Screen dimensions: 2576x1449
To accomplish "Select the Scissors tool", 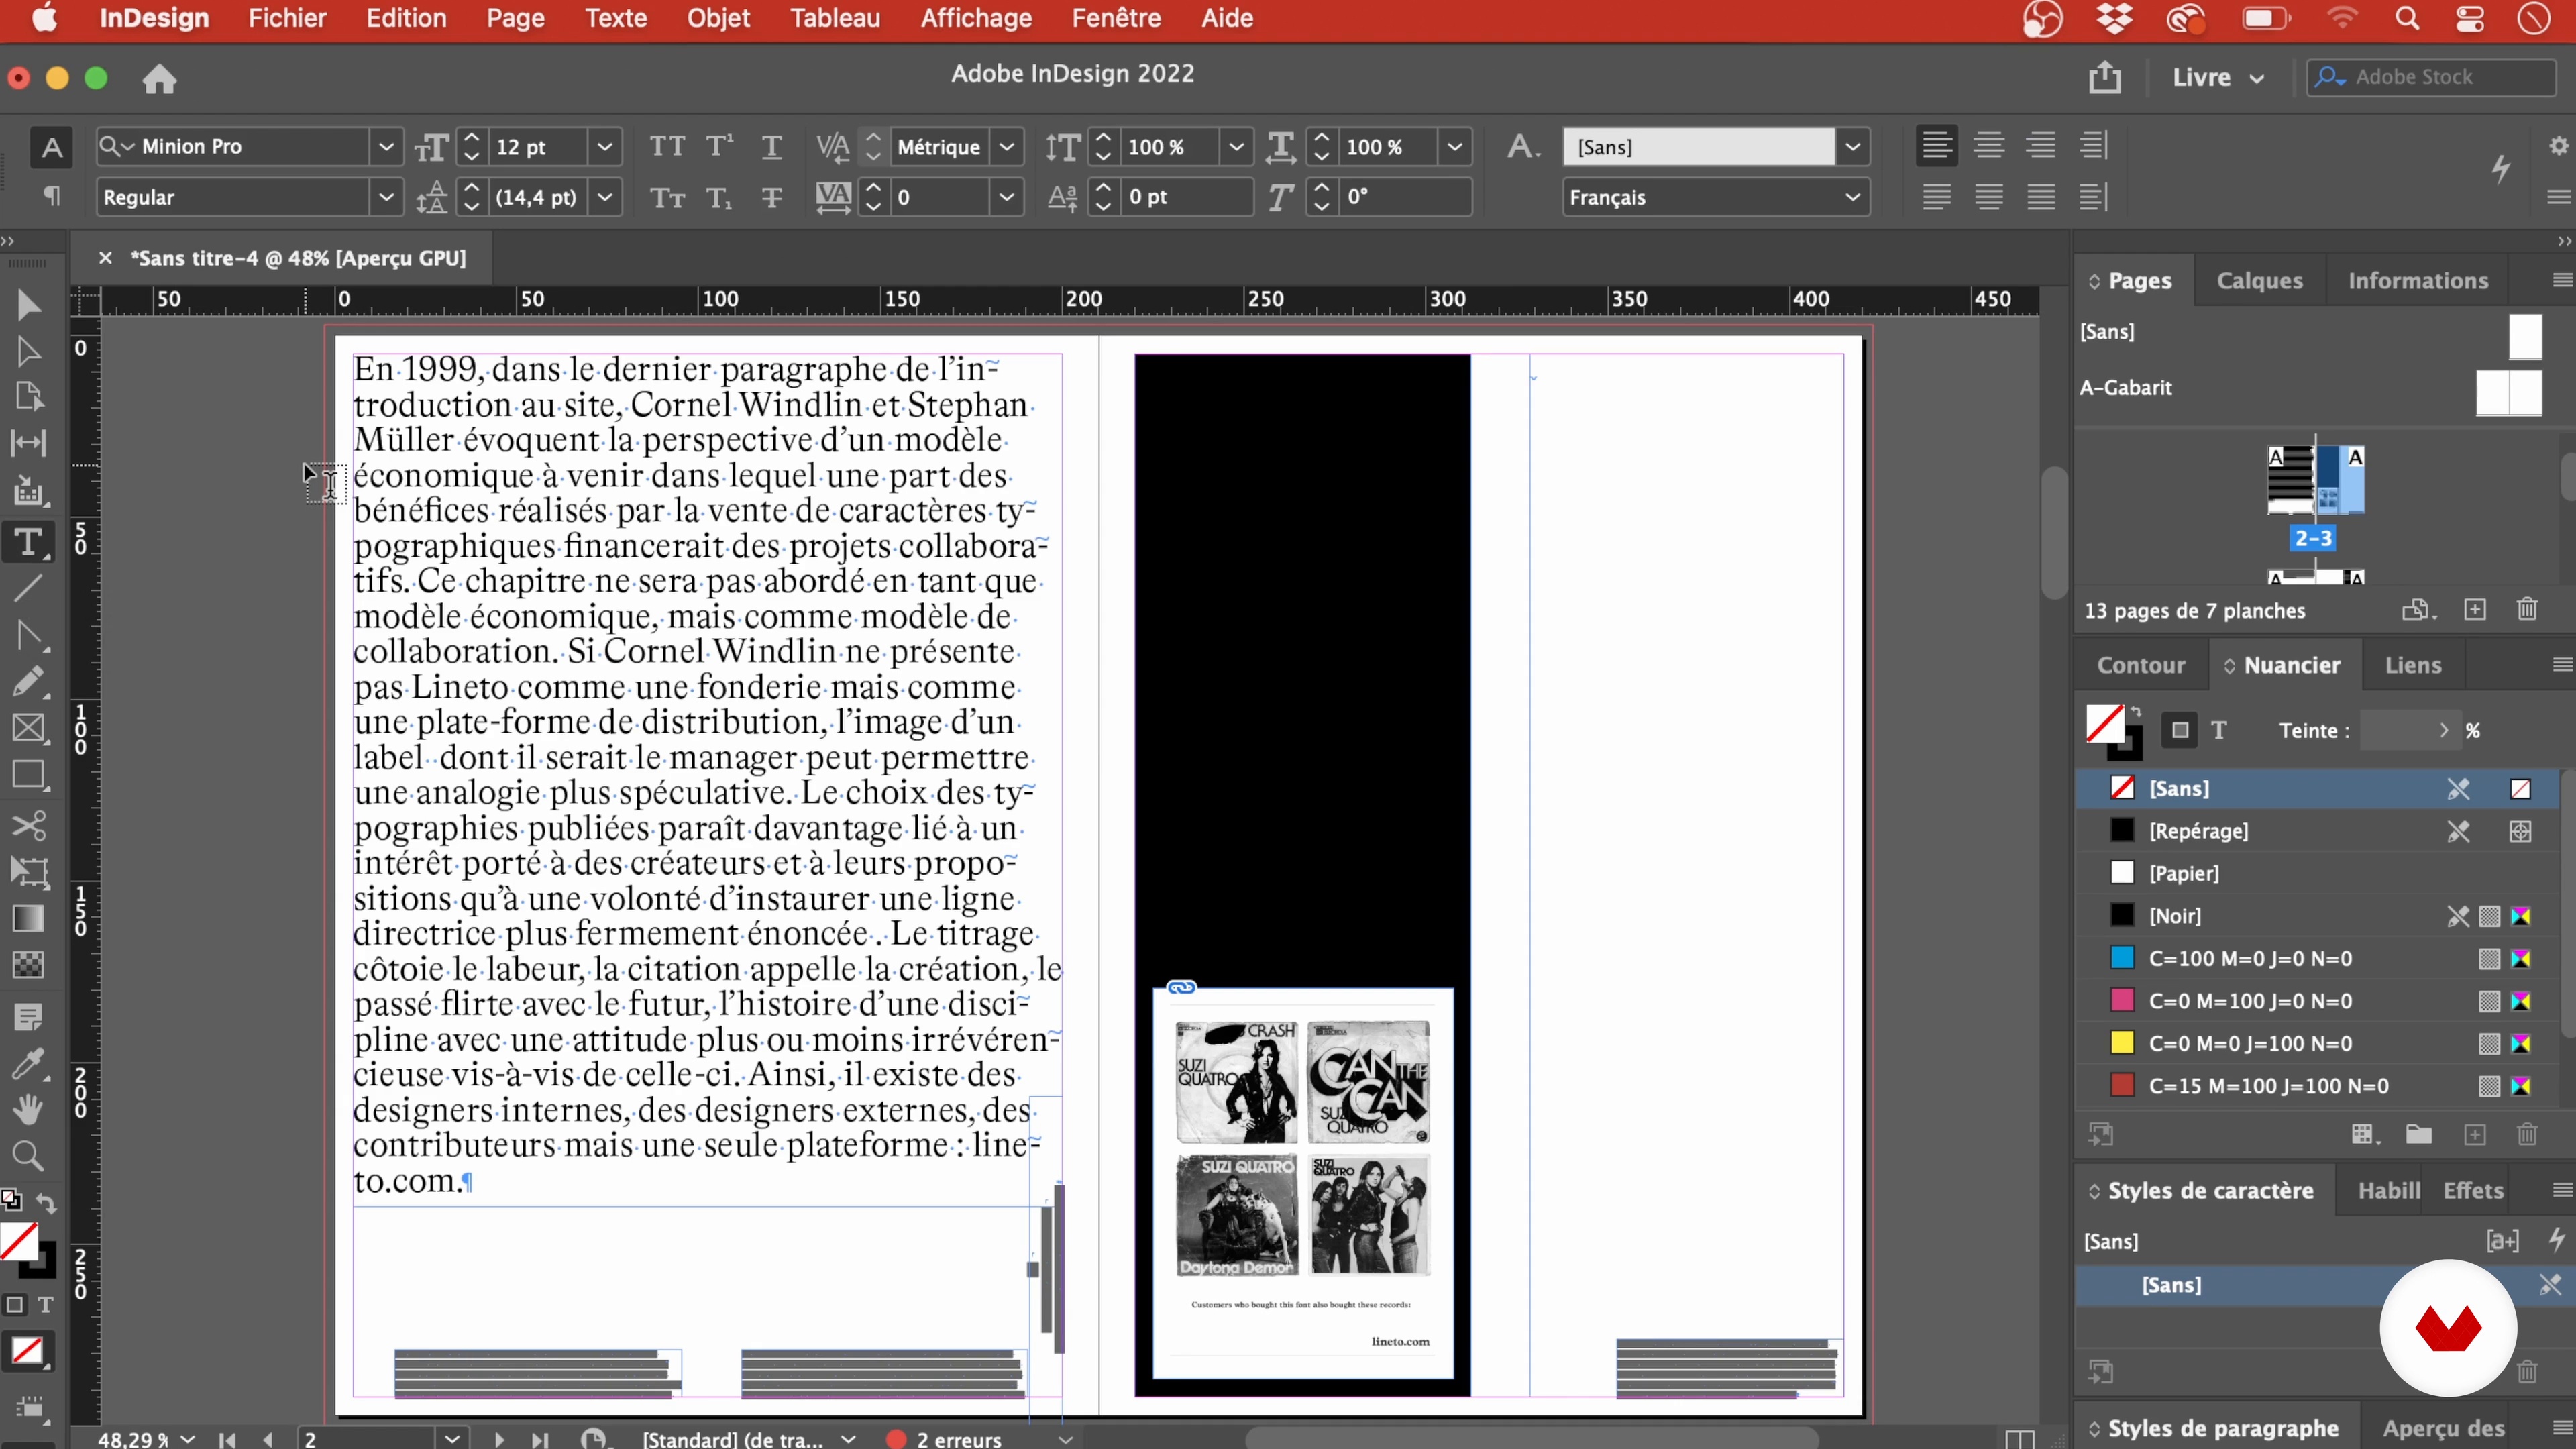I will click(x=28, y=826).
